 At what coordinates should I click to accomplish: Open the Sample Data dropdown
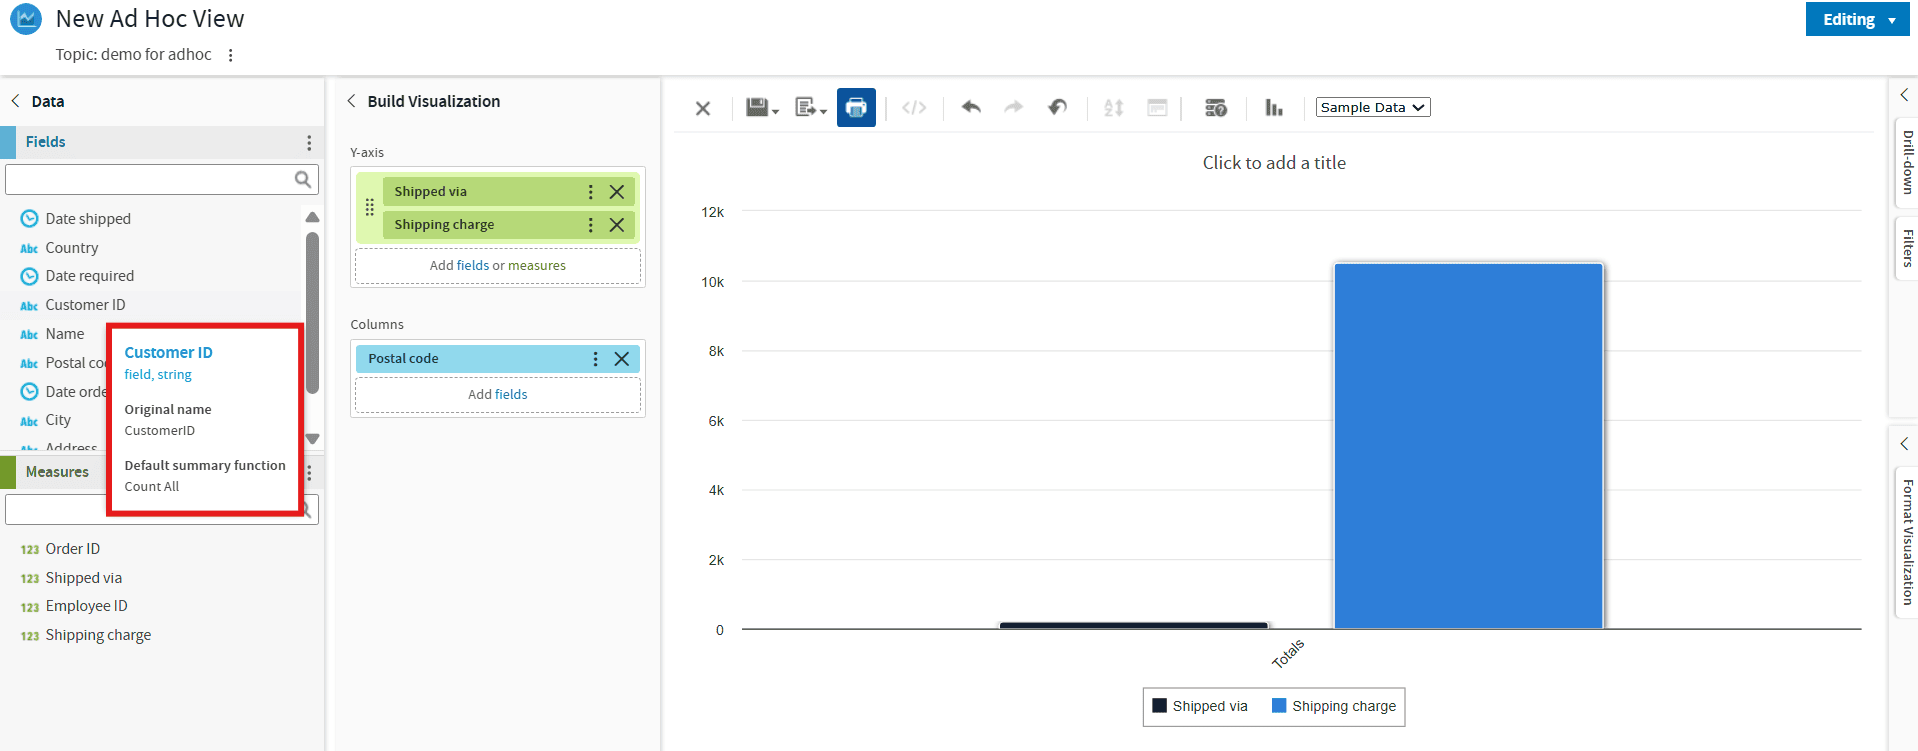tap(1372, 108)
